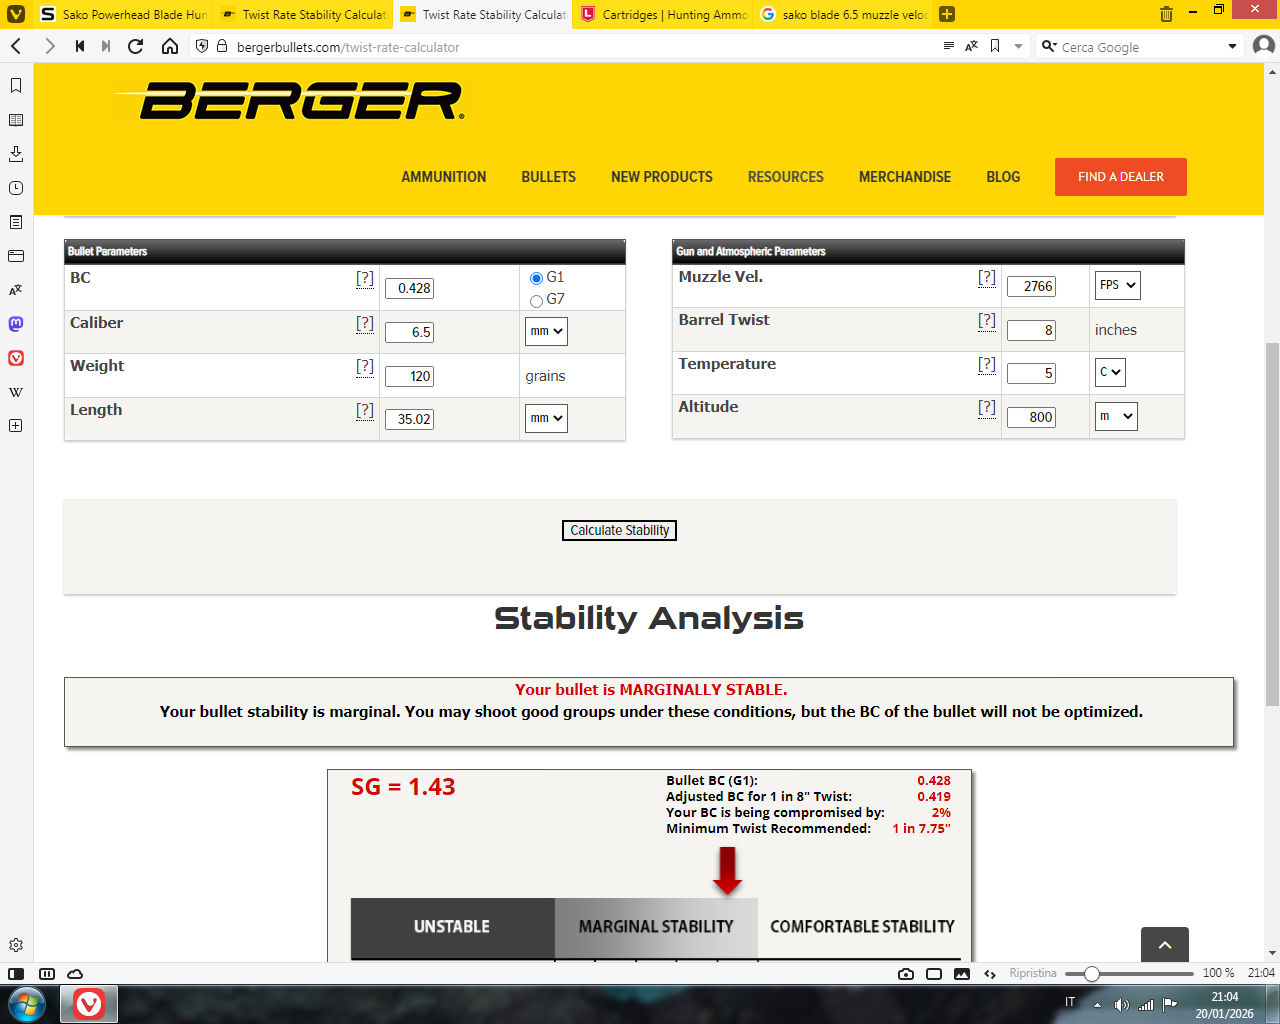Open the tracker blocker shield icon
The width and height of the screenshot is (1280, 1024).
[202, 46]
